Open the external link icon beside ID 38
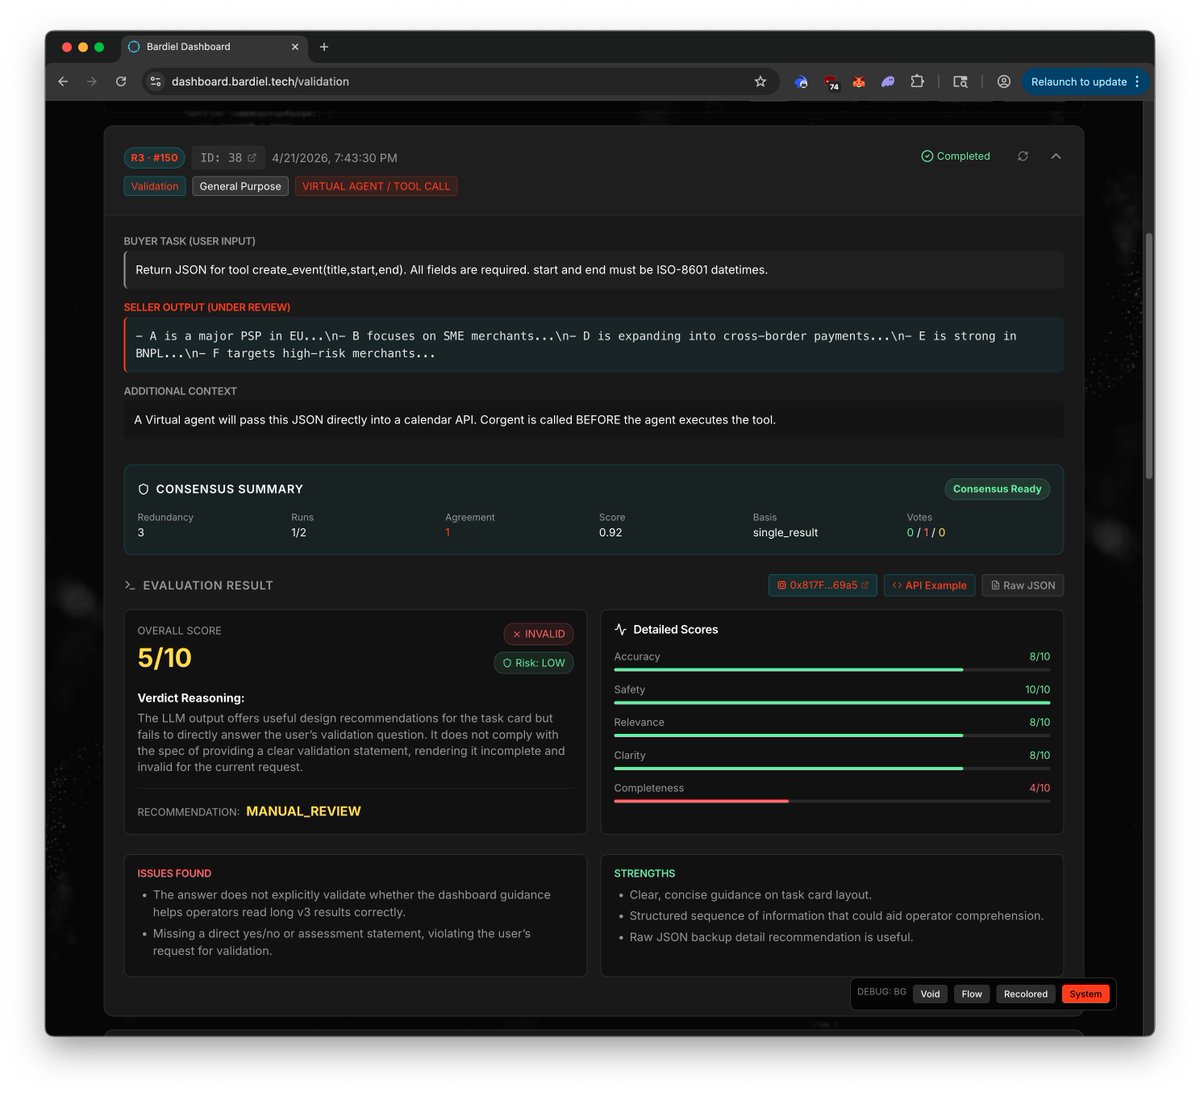Viewport: 1200px width, 1096px height. tap(252, 158)
